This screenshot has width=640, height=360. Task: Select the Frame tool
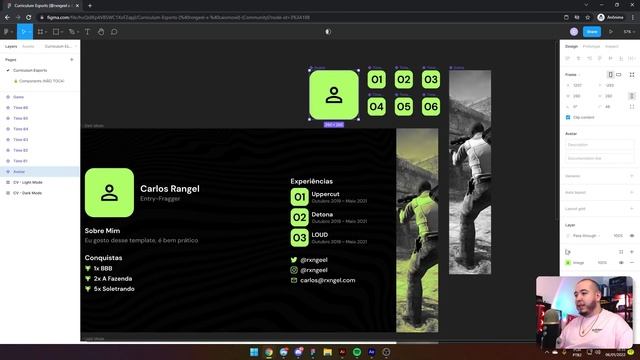click(x=40, y=32)
